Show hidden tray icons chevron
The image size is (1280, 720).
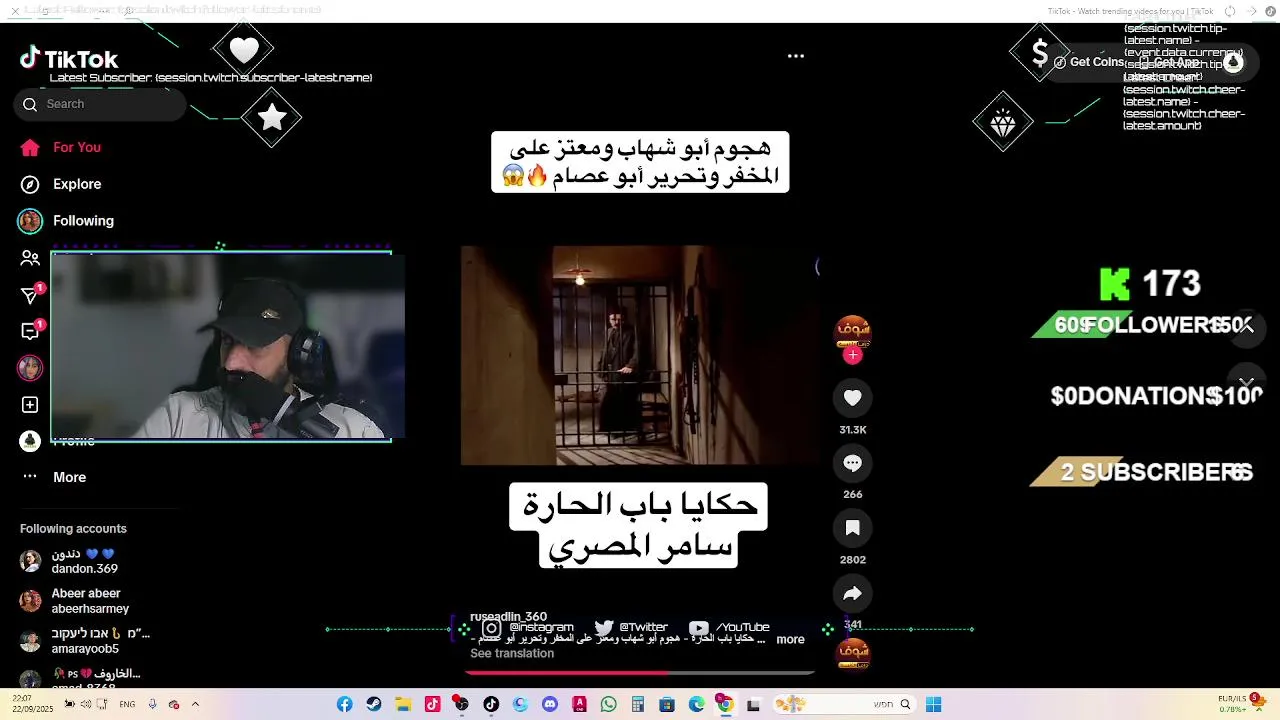pyautogui.click(x=195, y=704)
